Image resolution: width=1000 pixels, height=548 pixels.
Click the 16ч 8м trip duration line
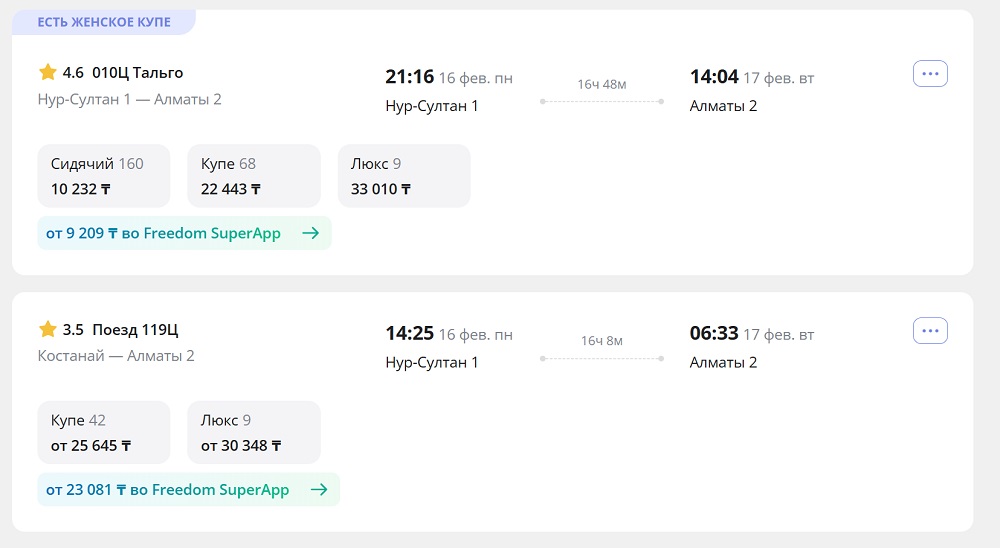(601, 358)
